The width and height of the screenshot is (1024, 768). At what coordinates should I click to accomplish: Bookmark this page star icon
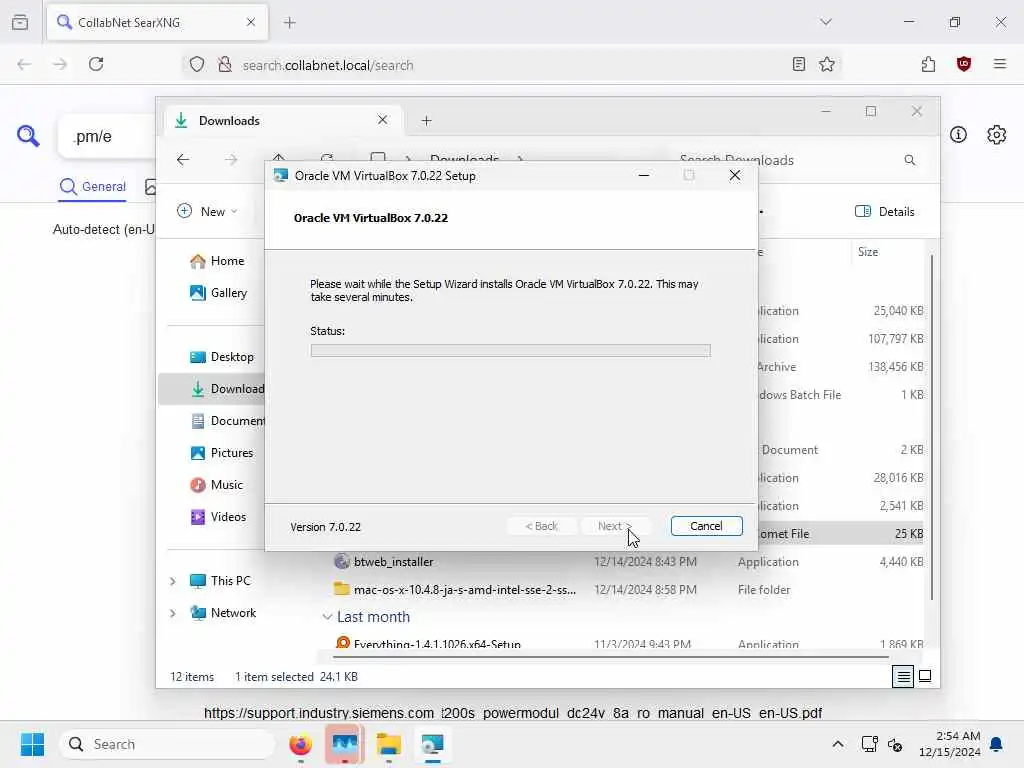tap(827, 64)
